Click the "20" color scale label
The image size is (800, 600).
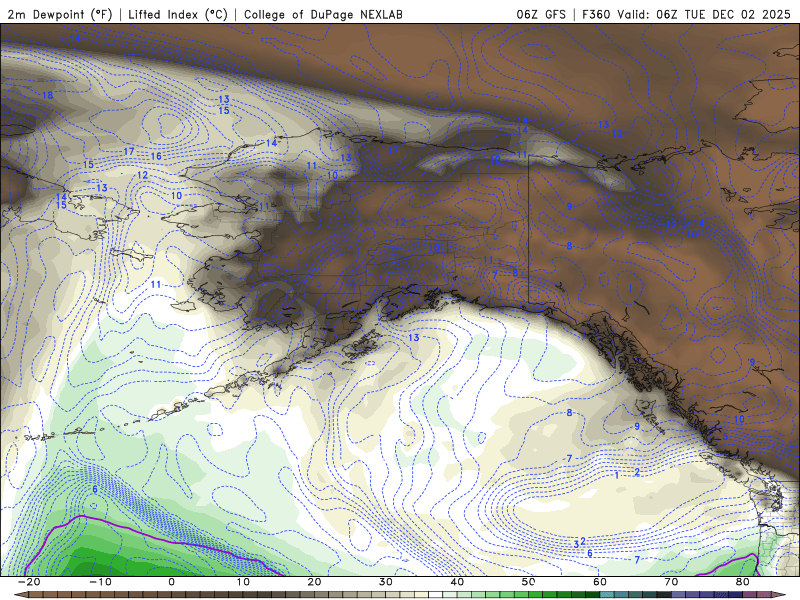click(314, 582)
